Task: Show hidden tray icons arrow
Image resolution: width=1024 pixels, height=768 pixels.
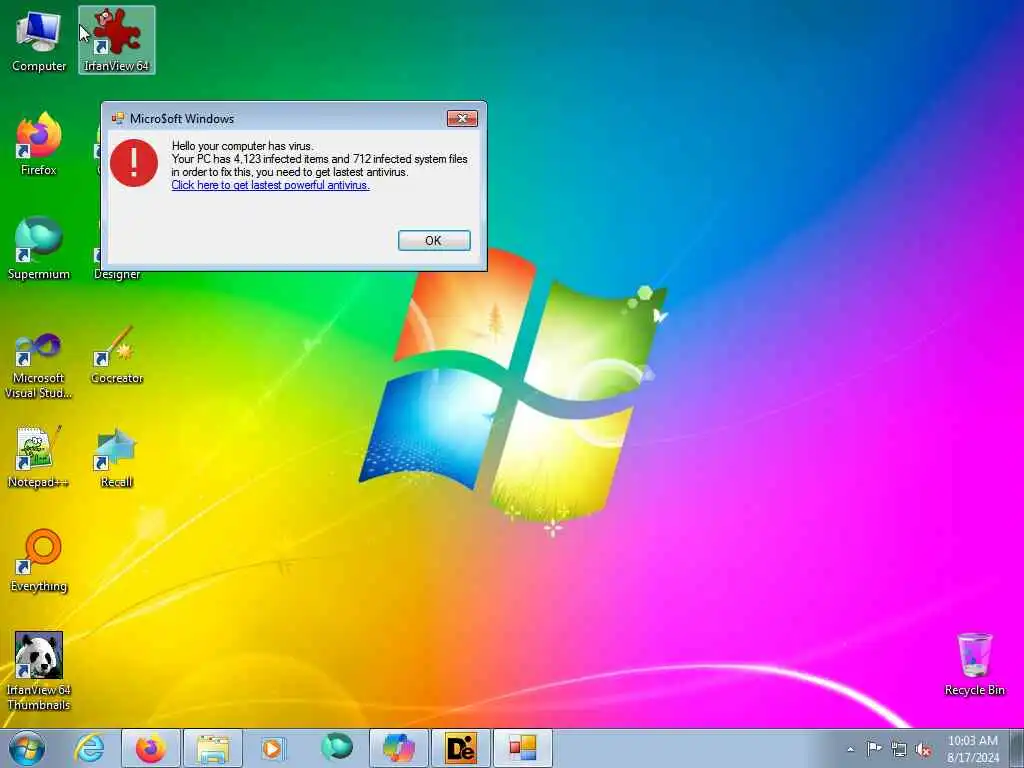Action: click(850, 749)
